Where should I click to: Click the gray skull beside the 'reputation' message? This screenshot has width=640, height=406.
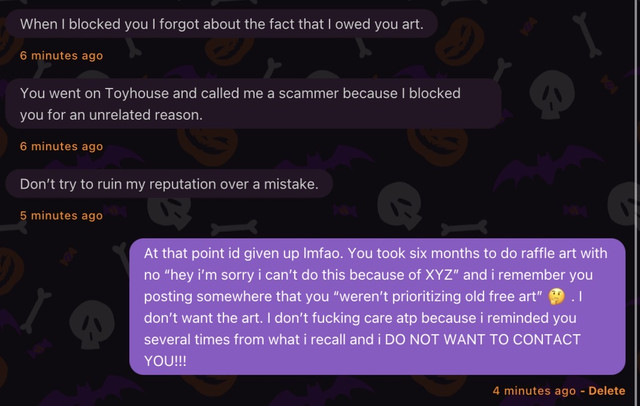[399, 206]
